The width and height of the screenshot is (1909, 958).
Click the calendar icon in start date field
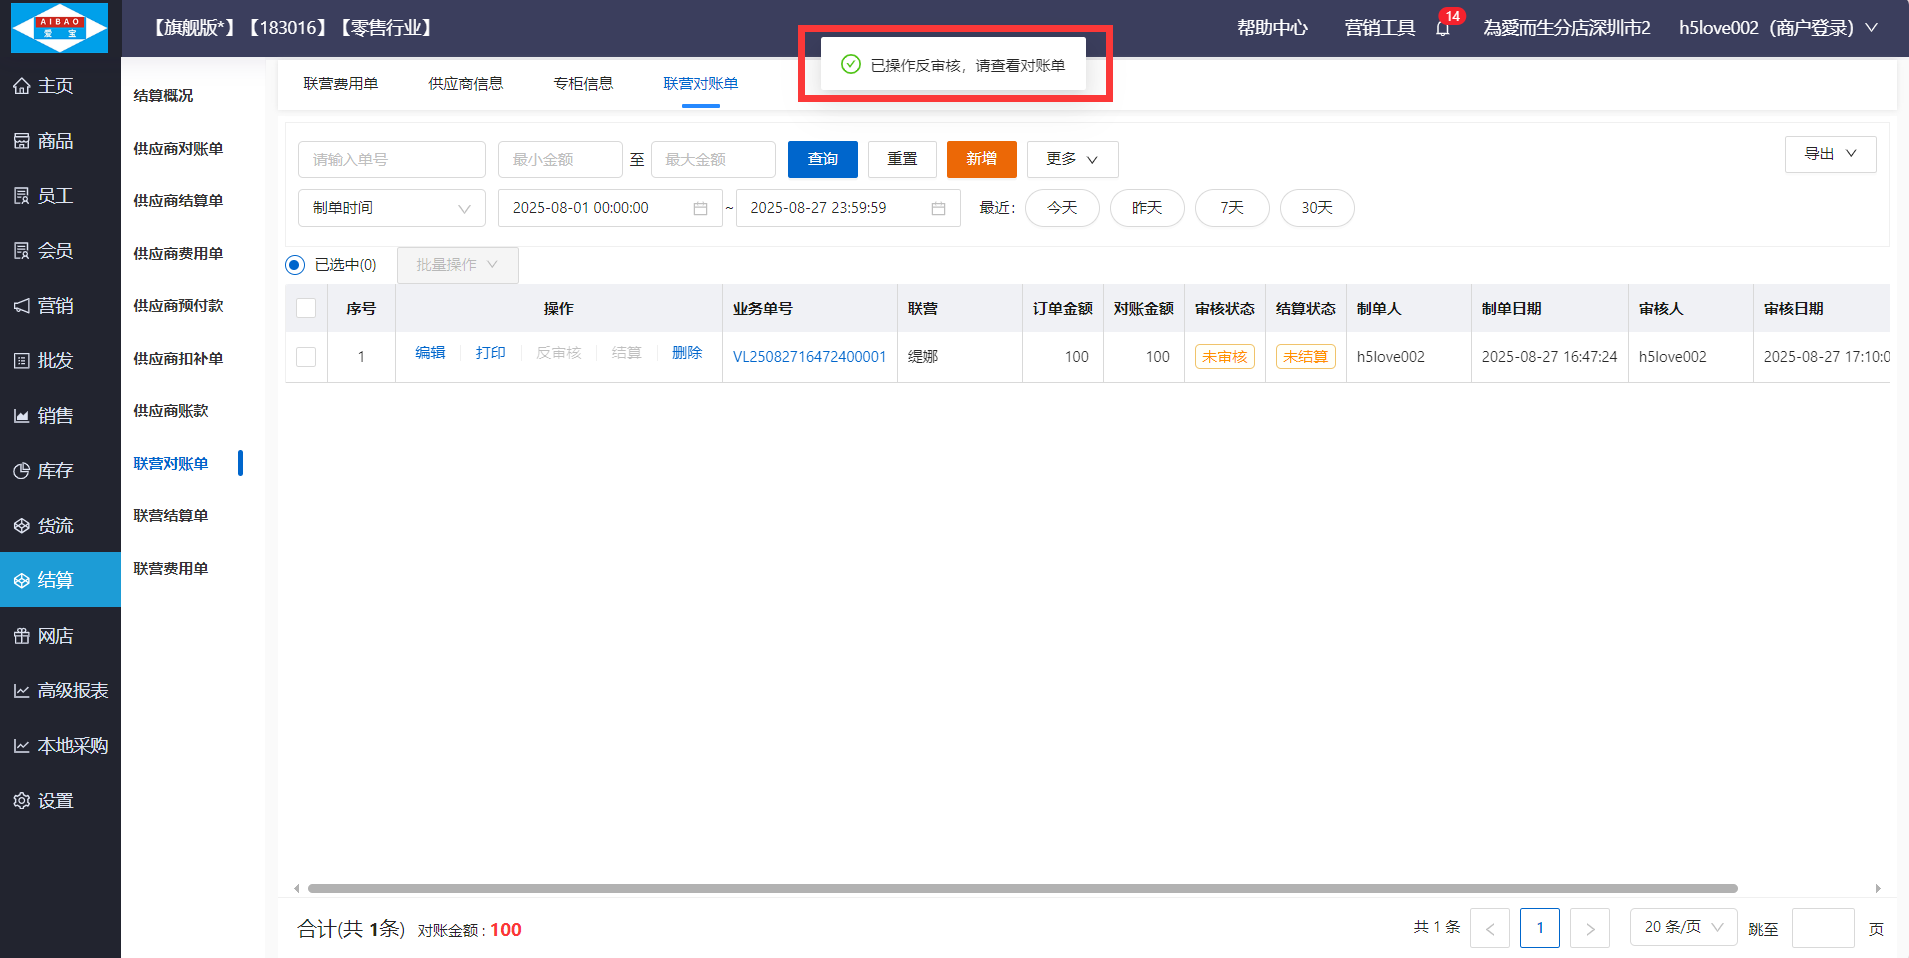pos(700,208)
